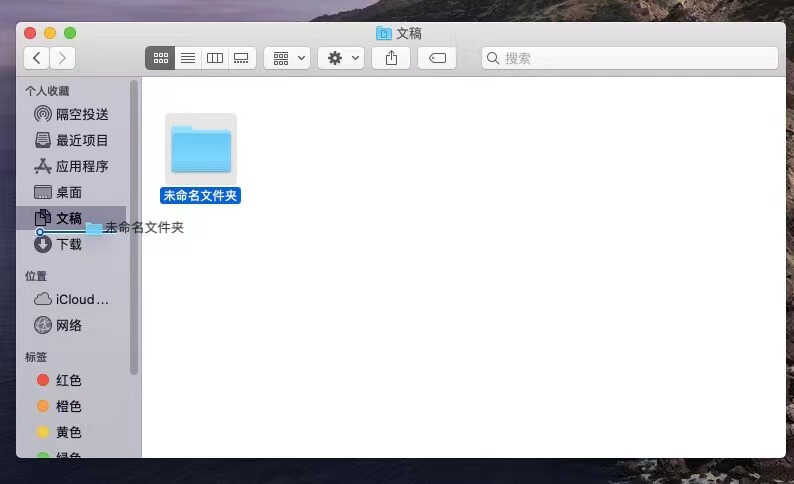Screen dimensions: 794x484
Task: Select the 未命名文件夹 folder thumbnail
Action: tap(201, 149)
